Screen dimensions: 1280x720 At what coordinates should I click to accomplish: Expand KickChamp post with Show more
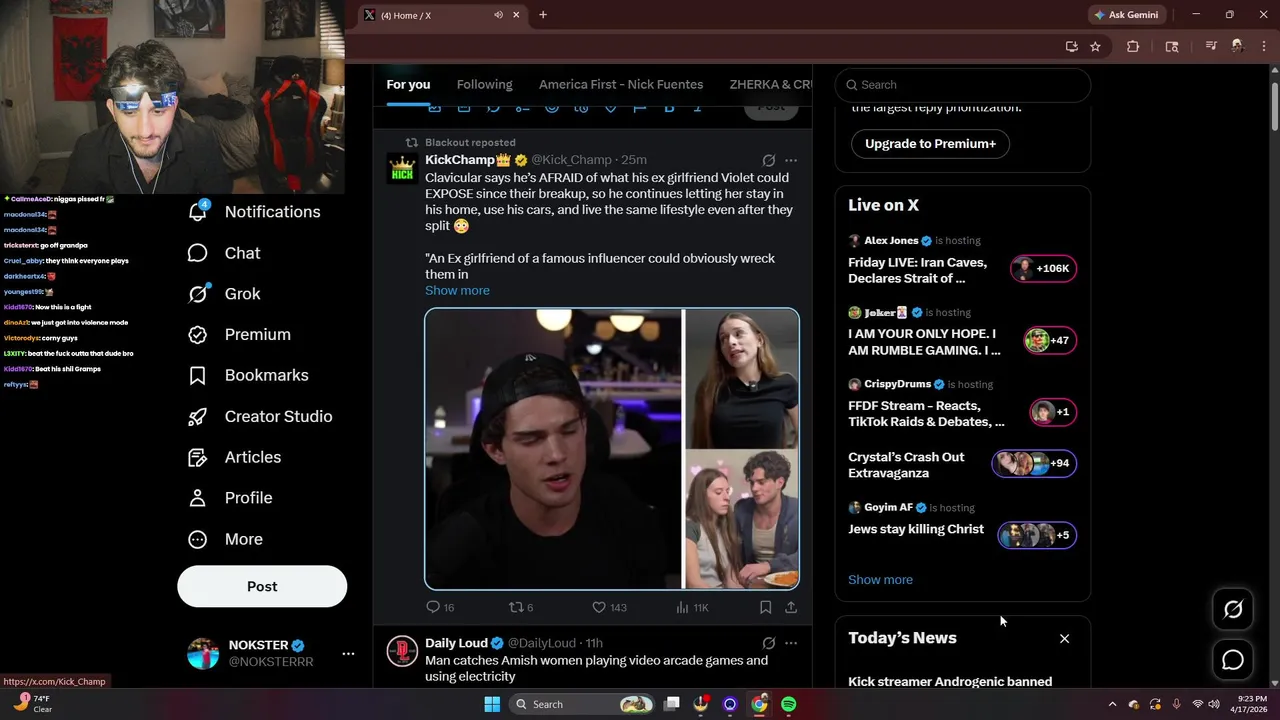pyautogui.click(x=457, y=291)
